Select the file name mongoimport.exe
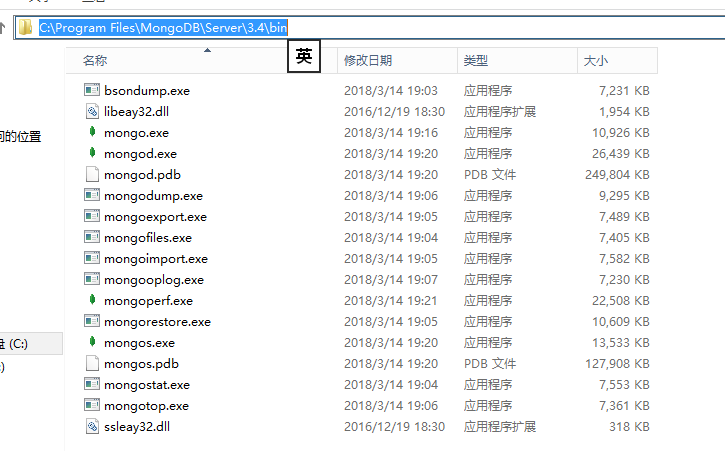 pos(156,259)
